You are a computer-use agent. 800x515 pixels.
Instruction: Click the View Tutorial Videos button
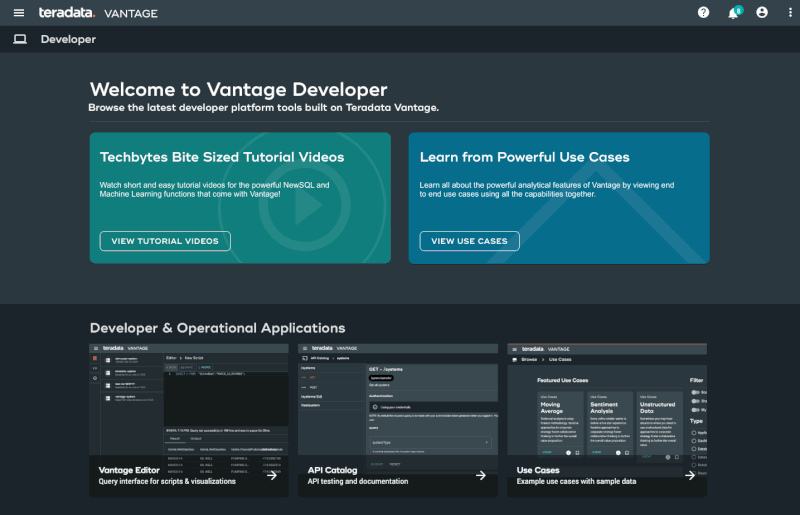[x=165, y=241]
